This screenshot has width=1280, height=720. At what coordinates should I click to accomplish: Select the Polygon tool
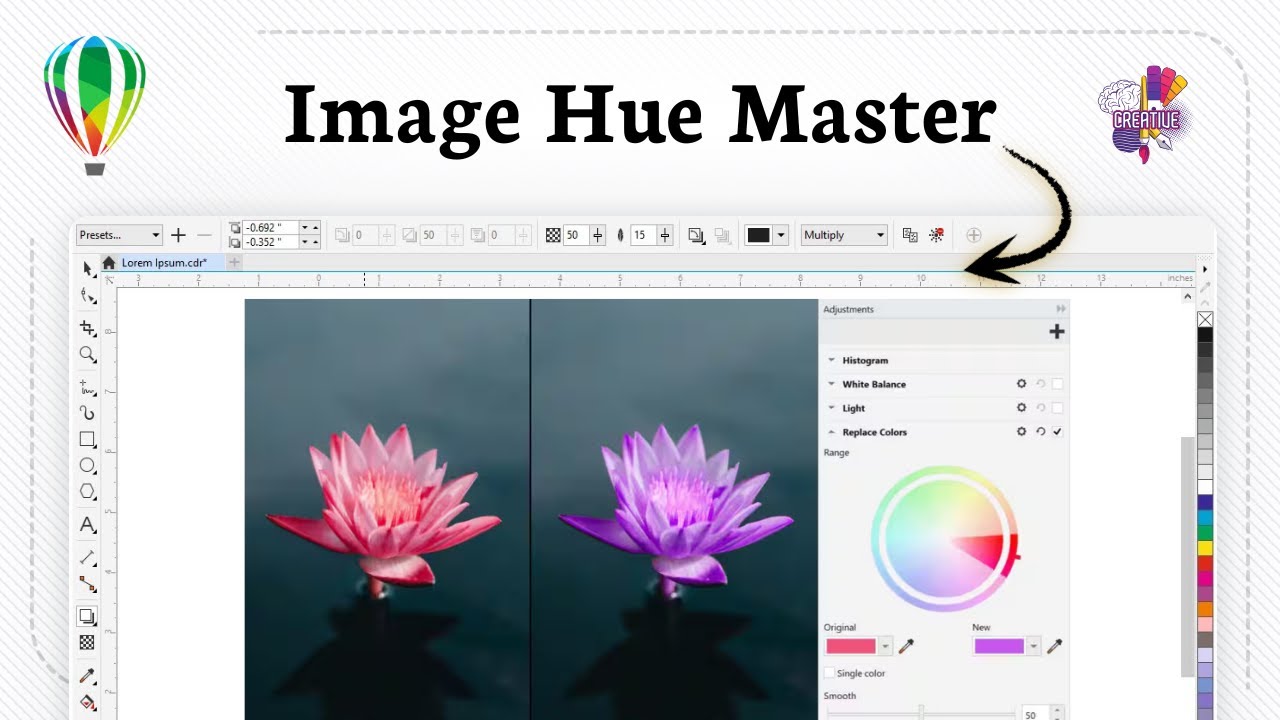point(88,491)
